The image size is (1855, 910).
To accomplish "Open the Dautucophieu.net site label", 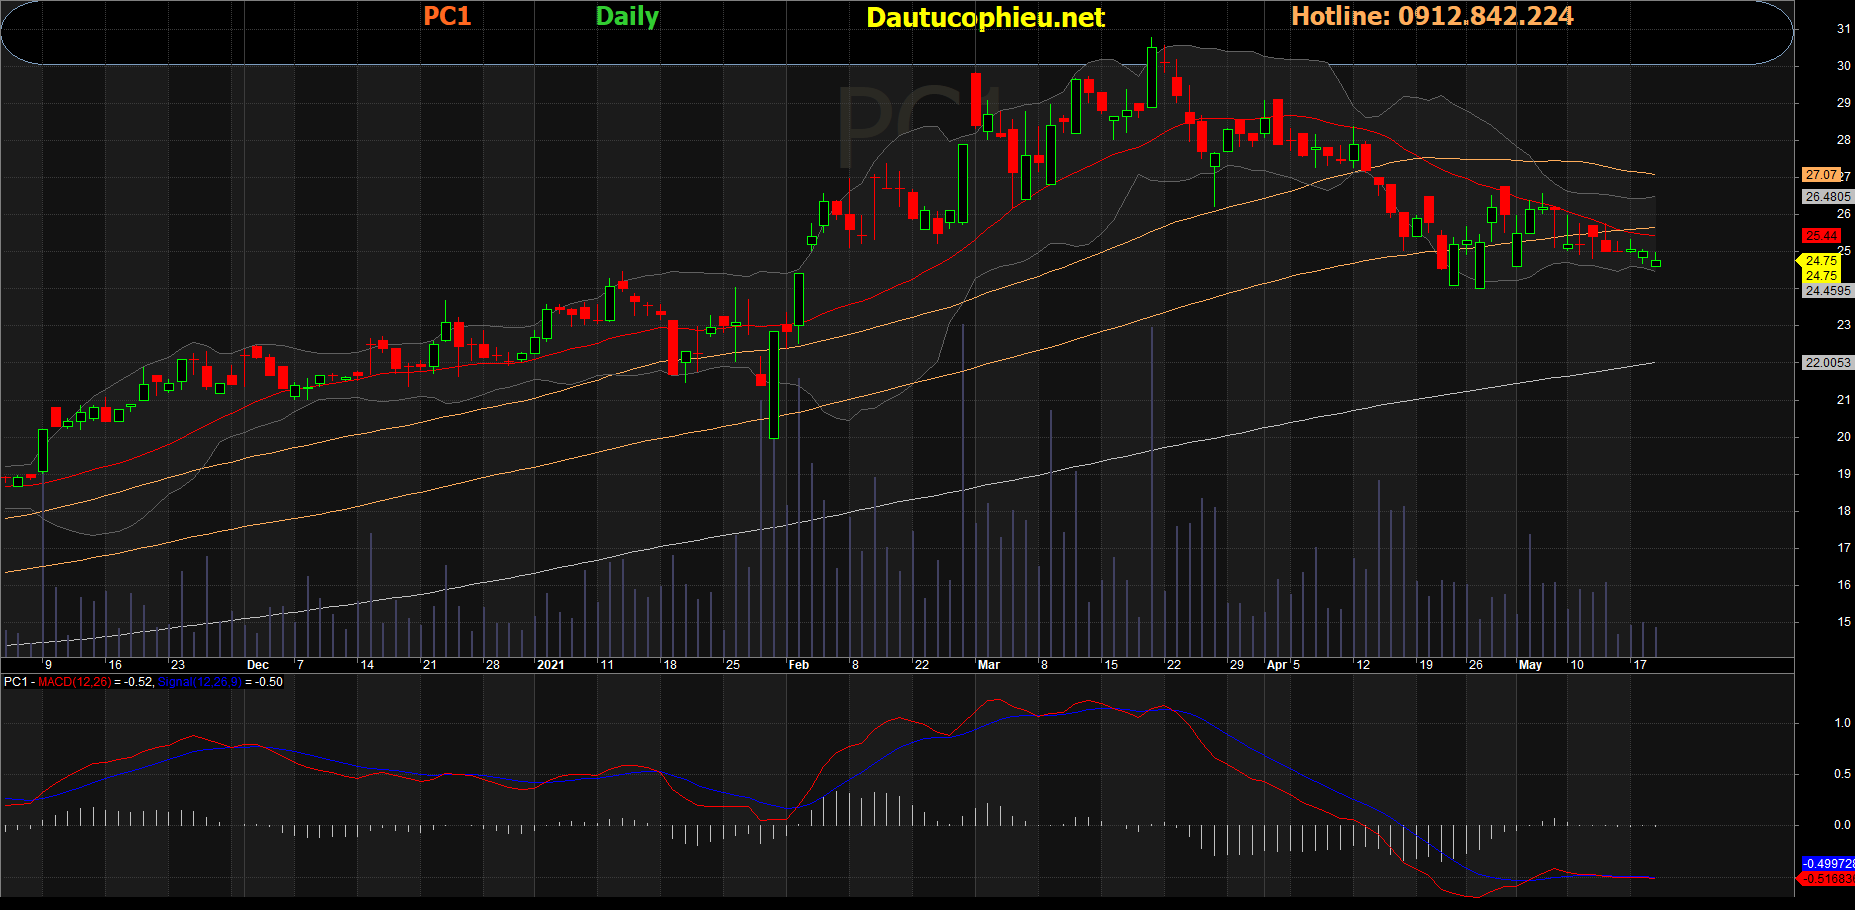I will pos(985,17).
